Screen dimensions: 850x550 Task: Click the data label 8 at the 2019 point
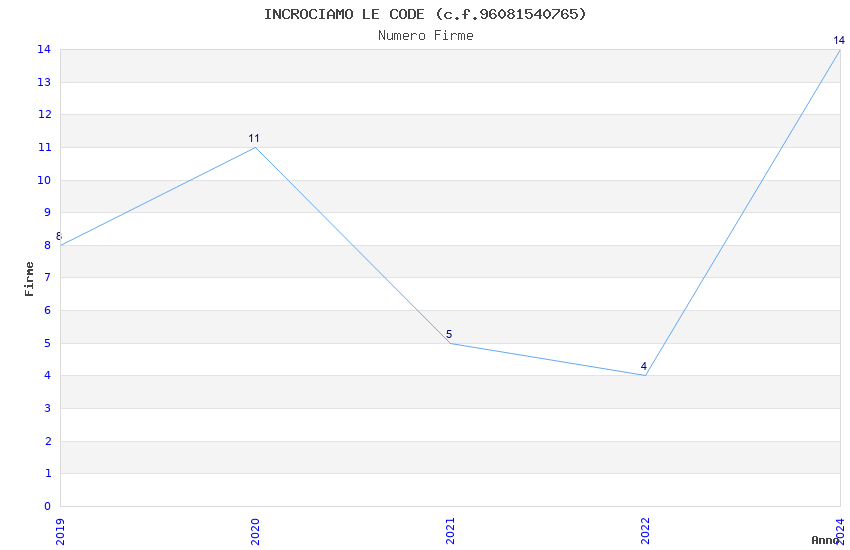click(x=59, y=236)
